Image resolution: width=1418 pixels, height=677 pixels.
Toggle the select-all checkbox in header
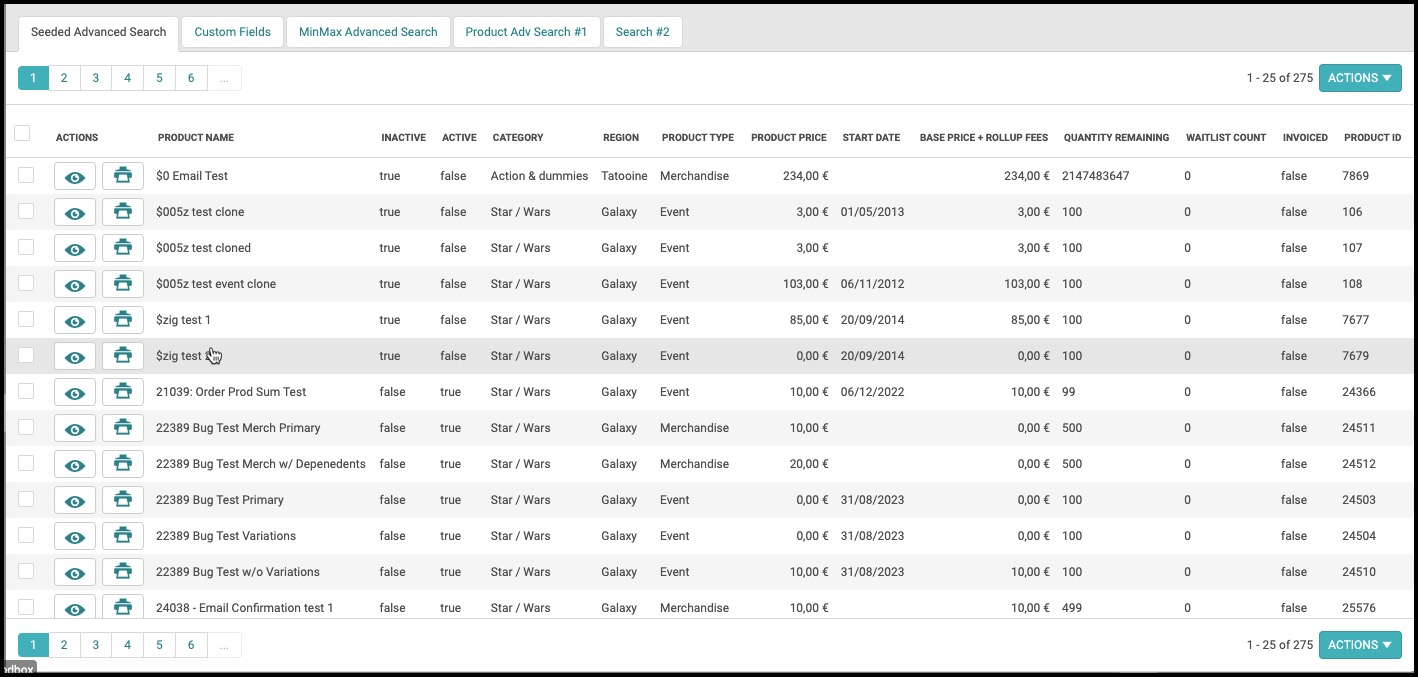tap(22, 133)
